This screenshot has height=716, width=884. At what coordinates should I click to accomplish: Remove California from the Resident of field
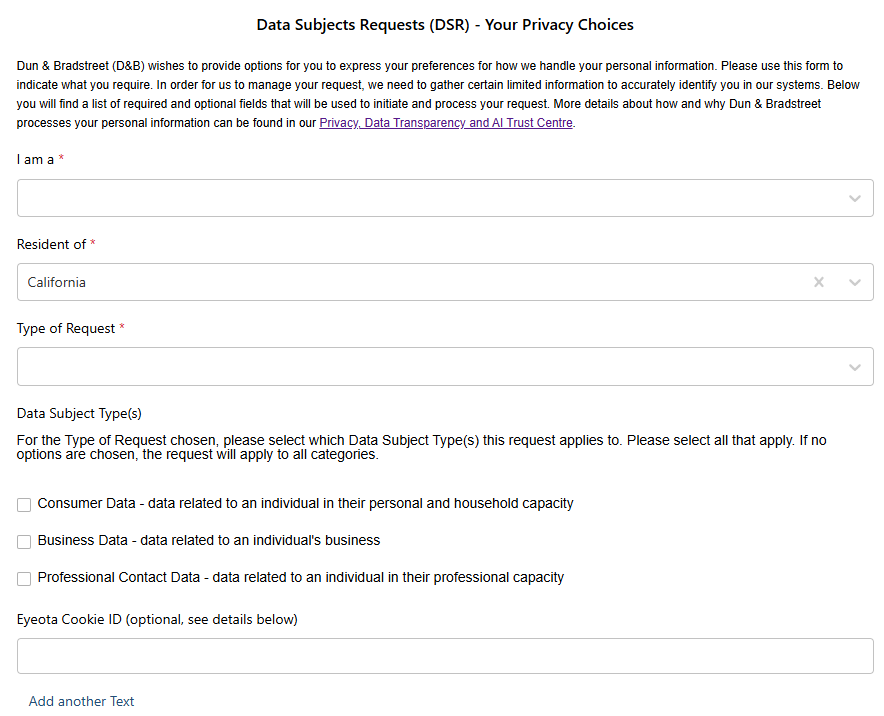(819, 282)
